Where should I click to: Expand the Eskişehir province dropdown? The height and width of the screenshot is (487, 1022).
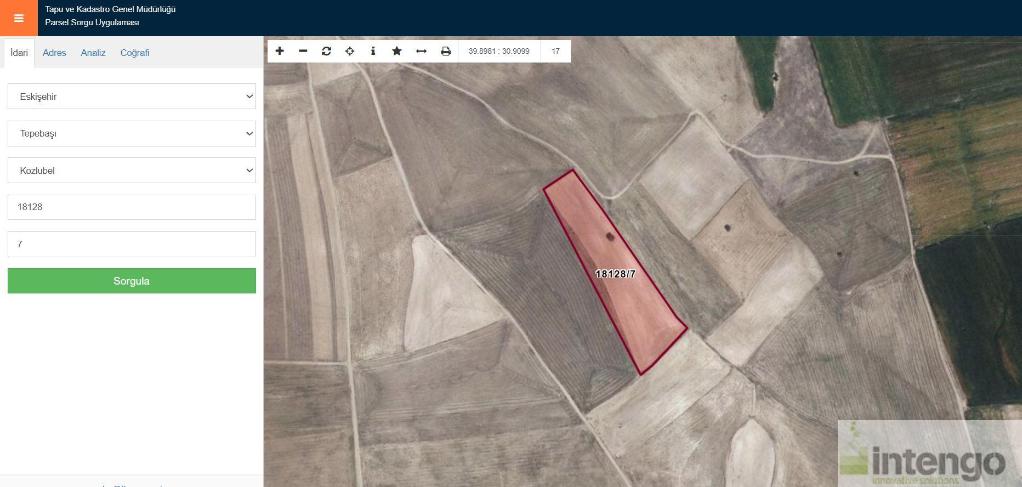click(x=131, y=96)
